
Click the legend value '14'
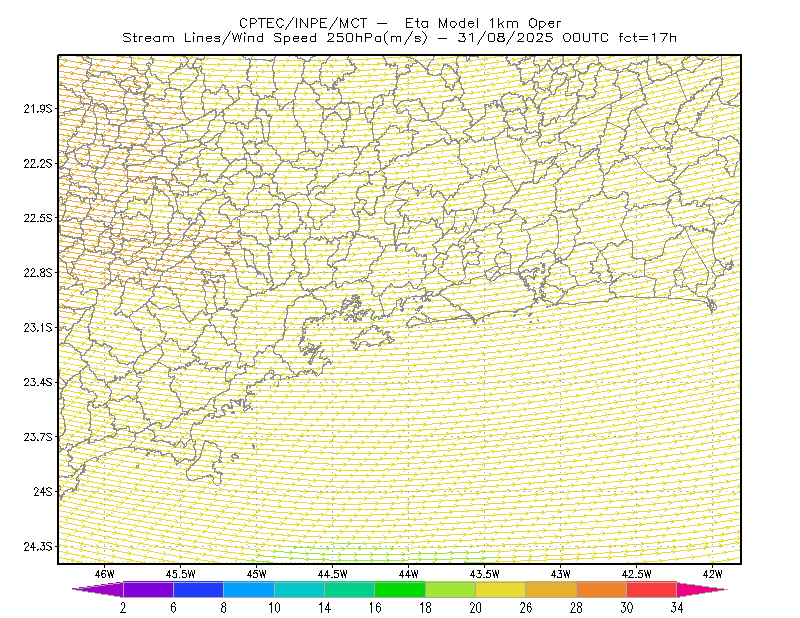[324, 608]
